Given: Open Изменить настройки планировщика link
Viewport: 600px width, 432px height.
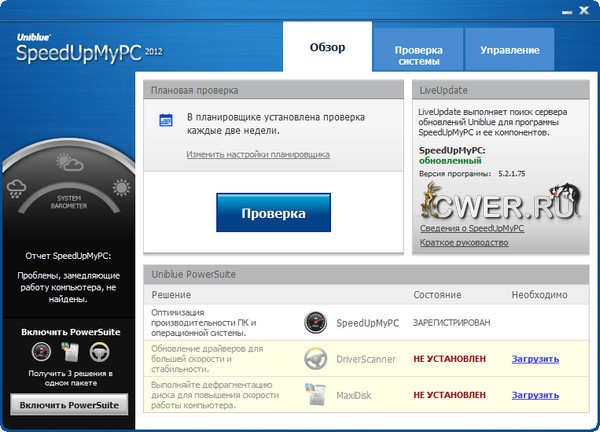Looking at the screenshot, I should 258,154.
